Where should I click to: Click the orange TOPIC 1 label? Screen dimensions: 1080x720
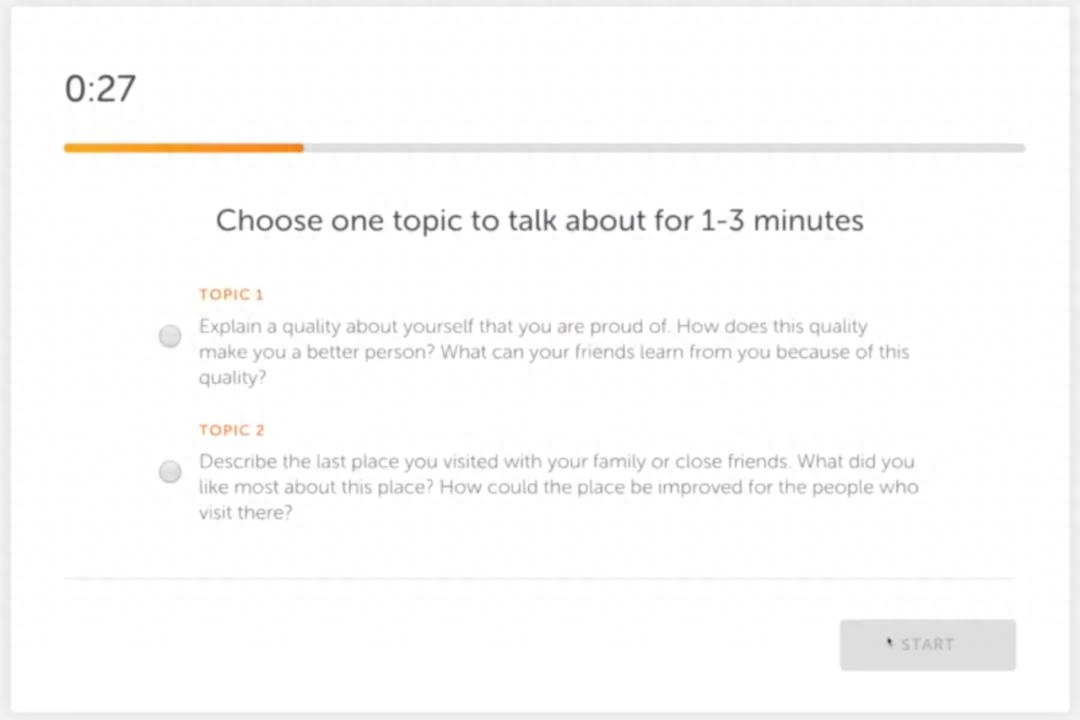coord(231,295)
